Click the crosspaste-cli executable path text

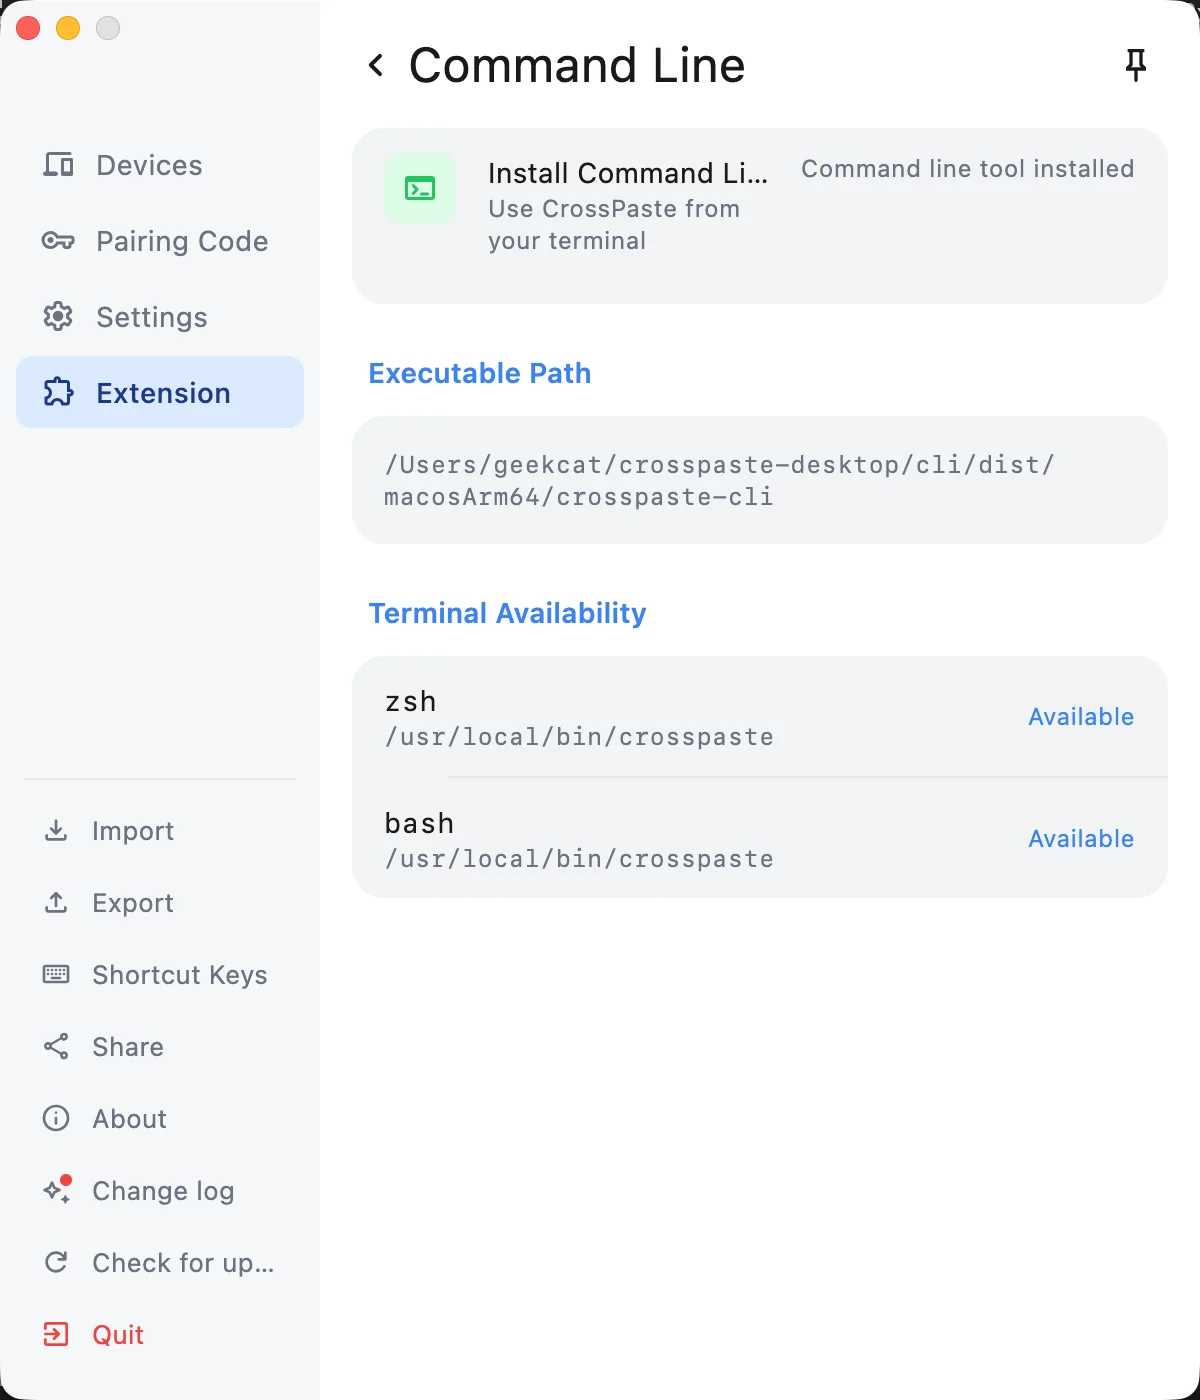[719, 480]
